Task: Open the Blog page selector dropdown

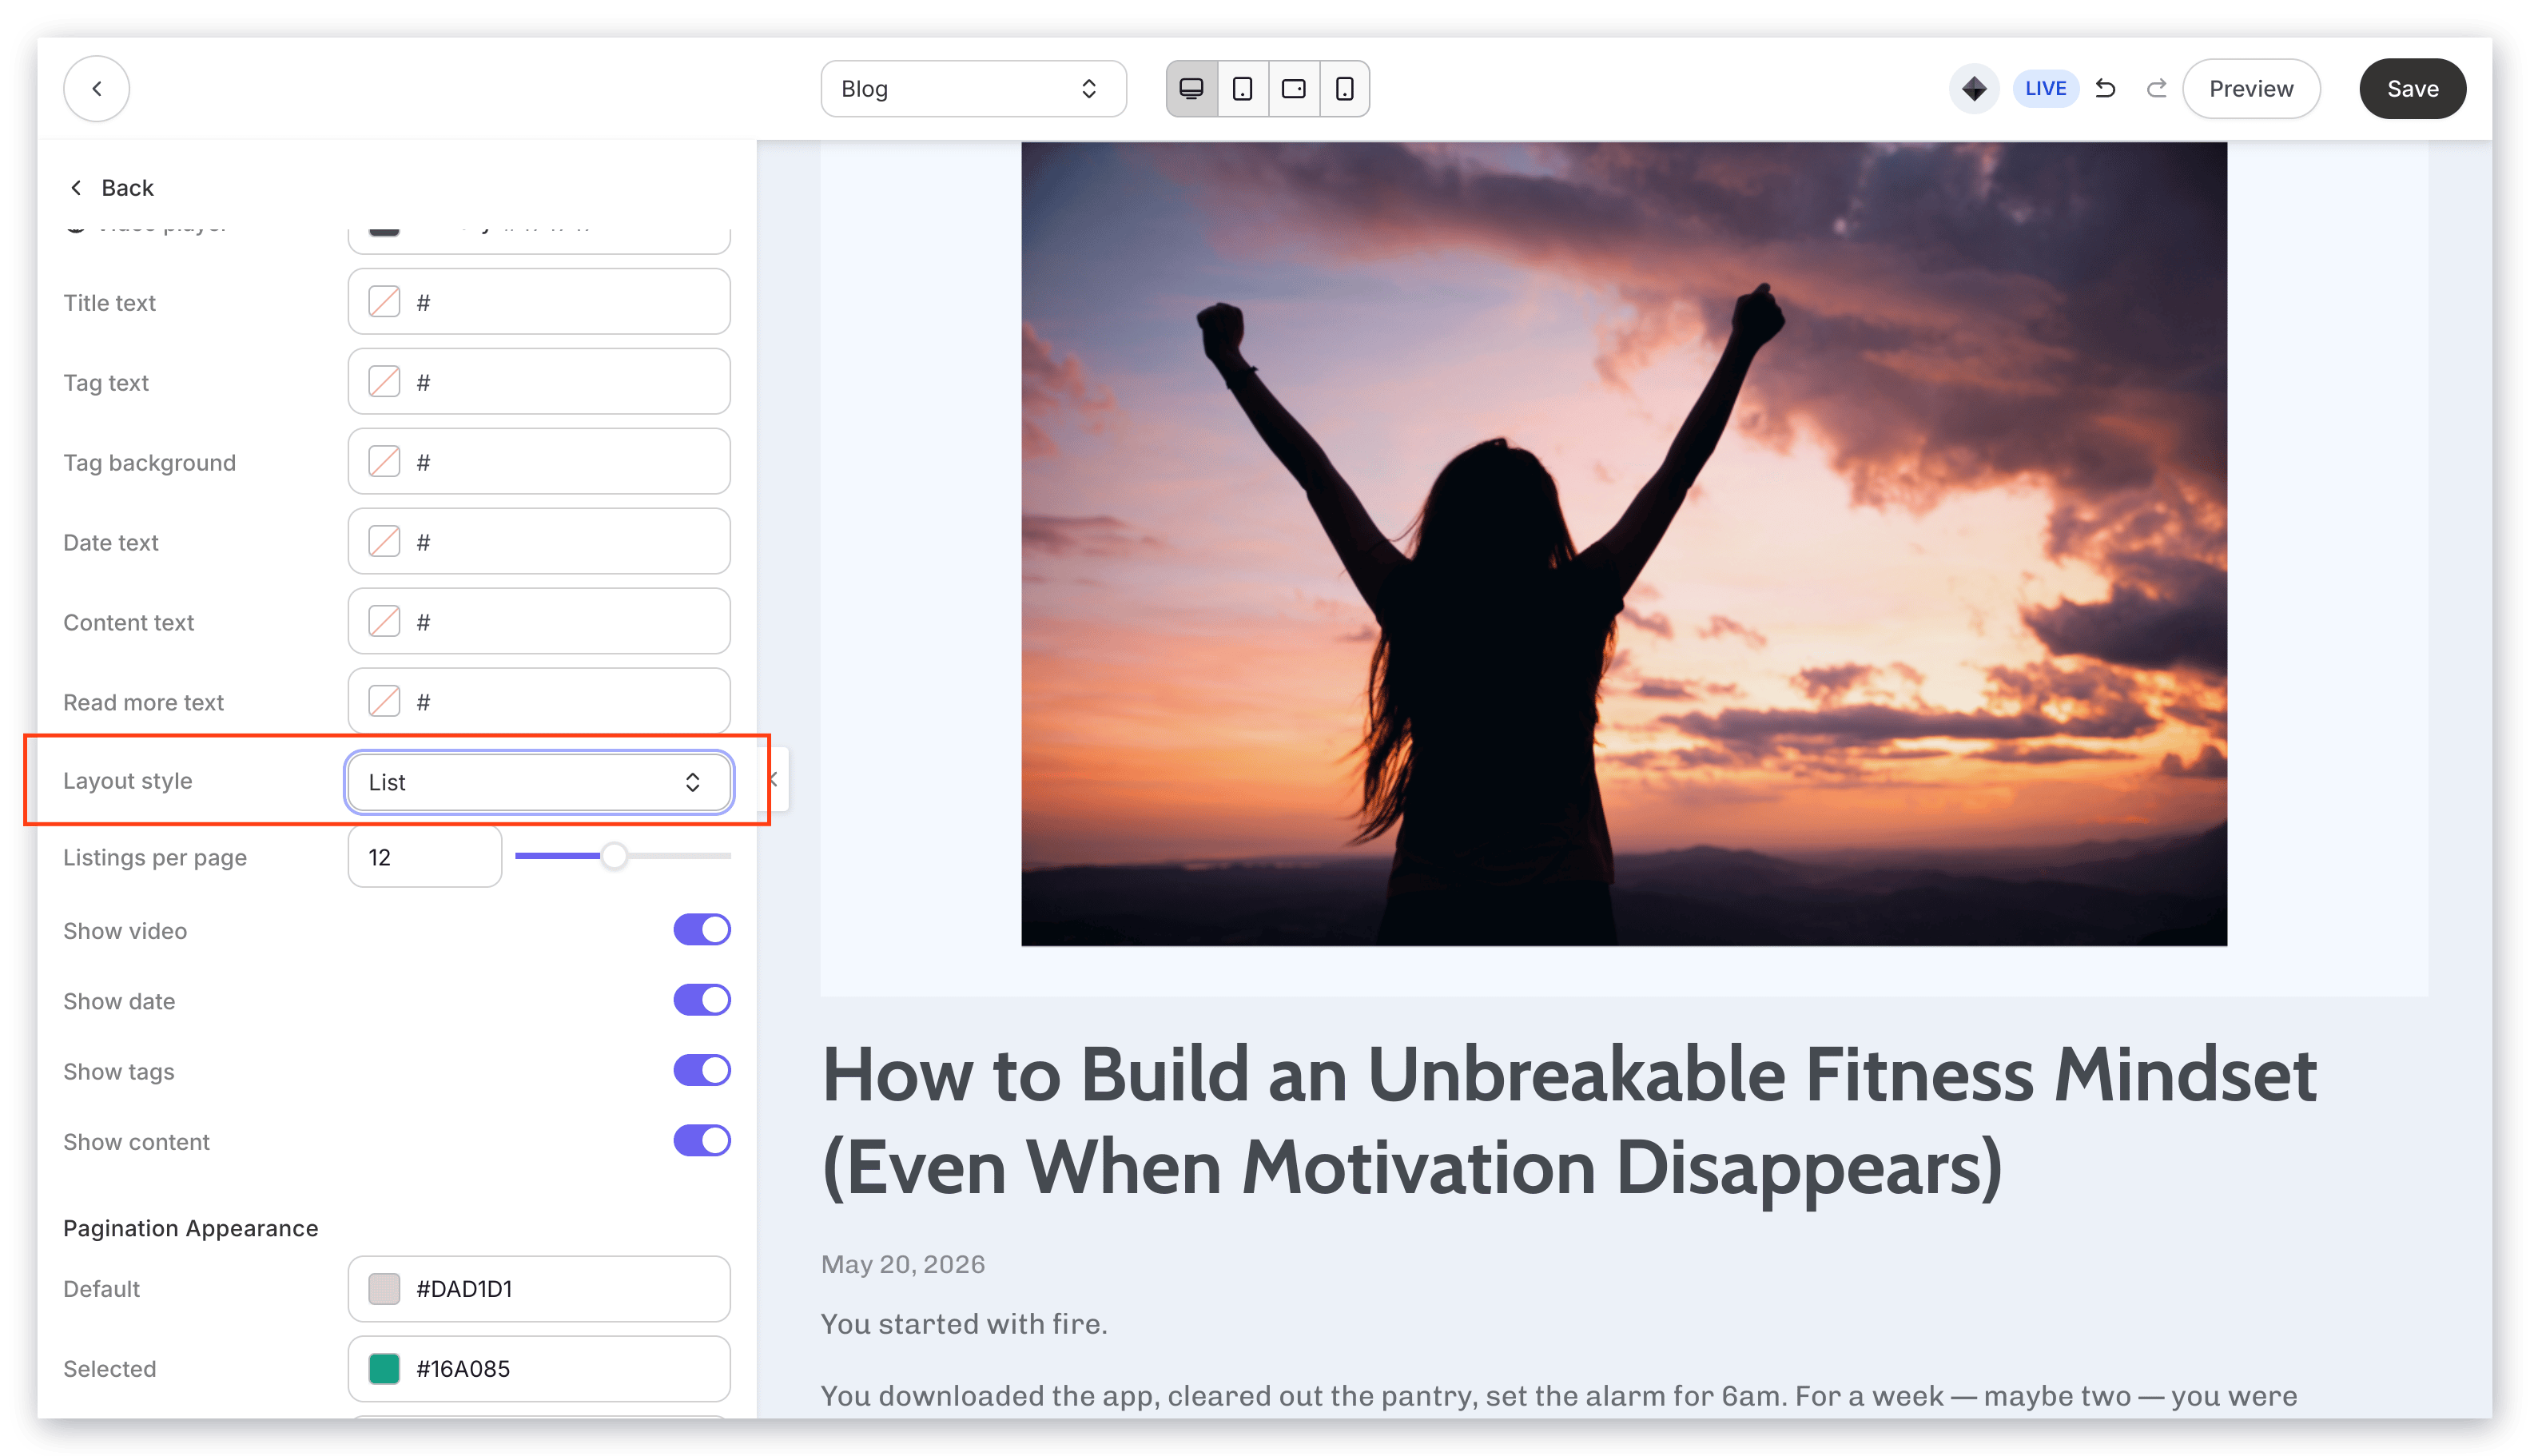Action: click(973, 89)
